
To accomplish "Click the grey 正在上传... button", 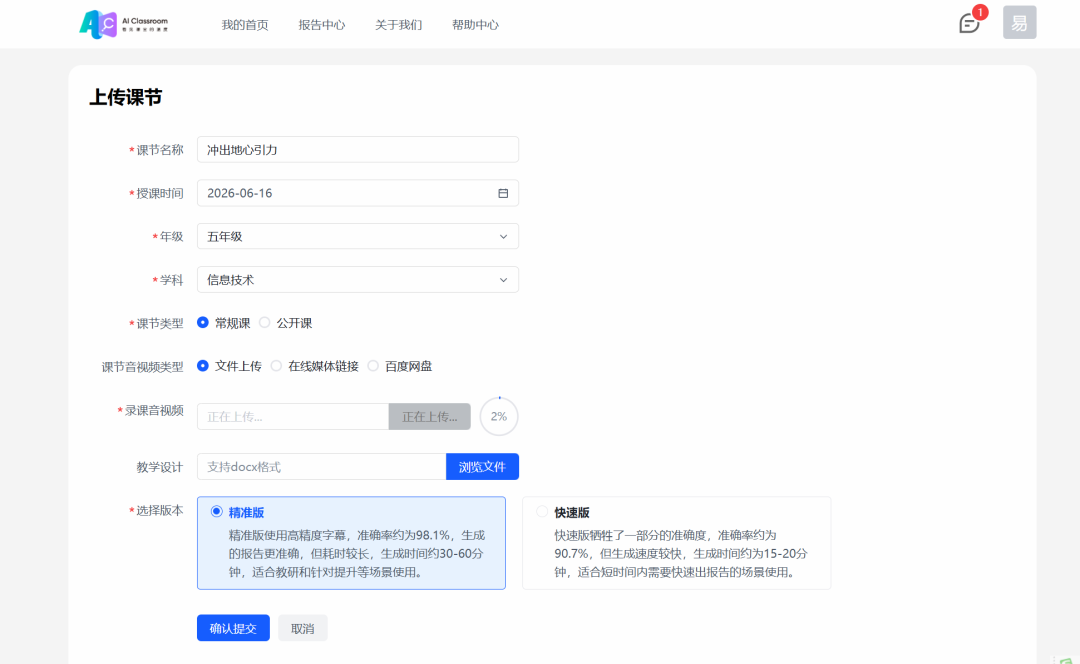I will [x=430, y=417].
